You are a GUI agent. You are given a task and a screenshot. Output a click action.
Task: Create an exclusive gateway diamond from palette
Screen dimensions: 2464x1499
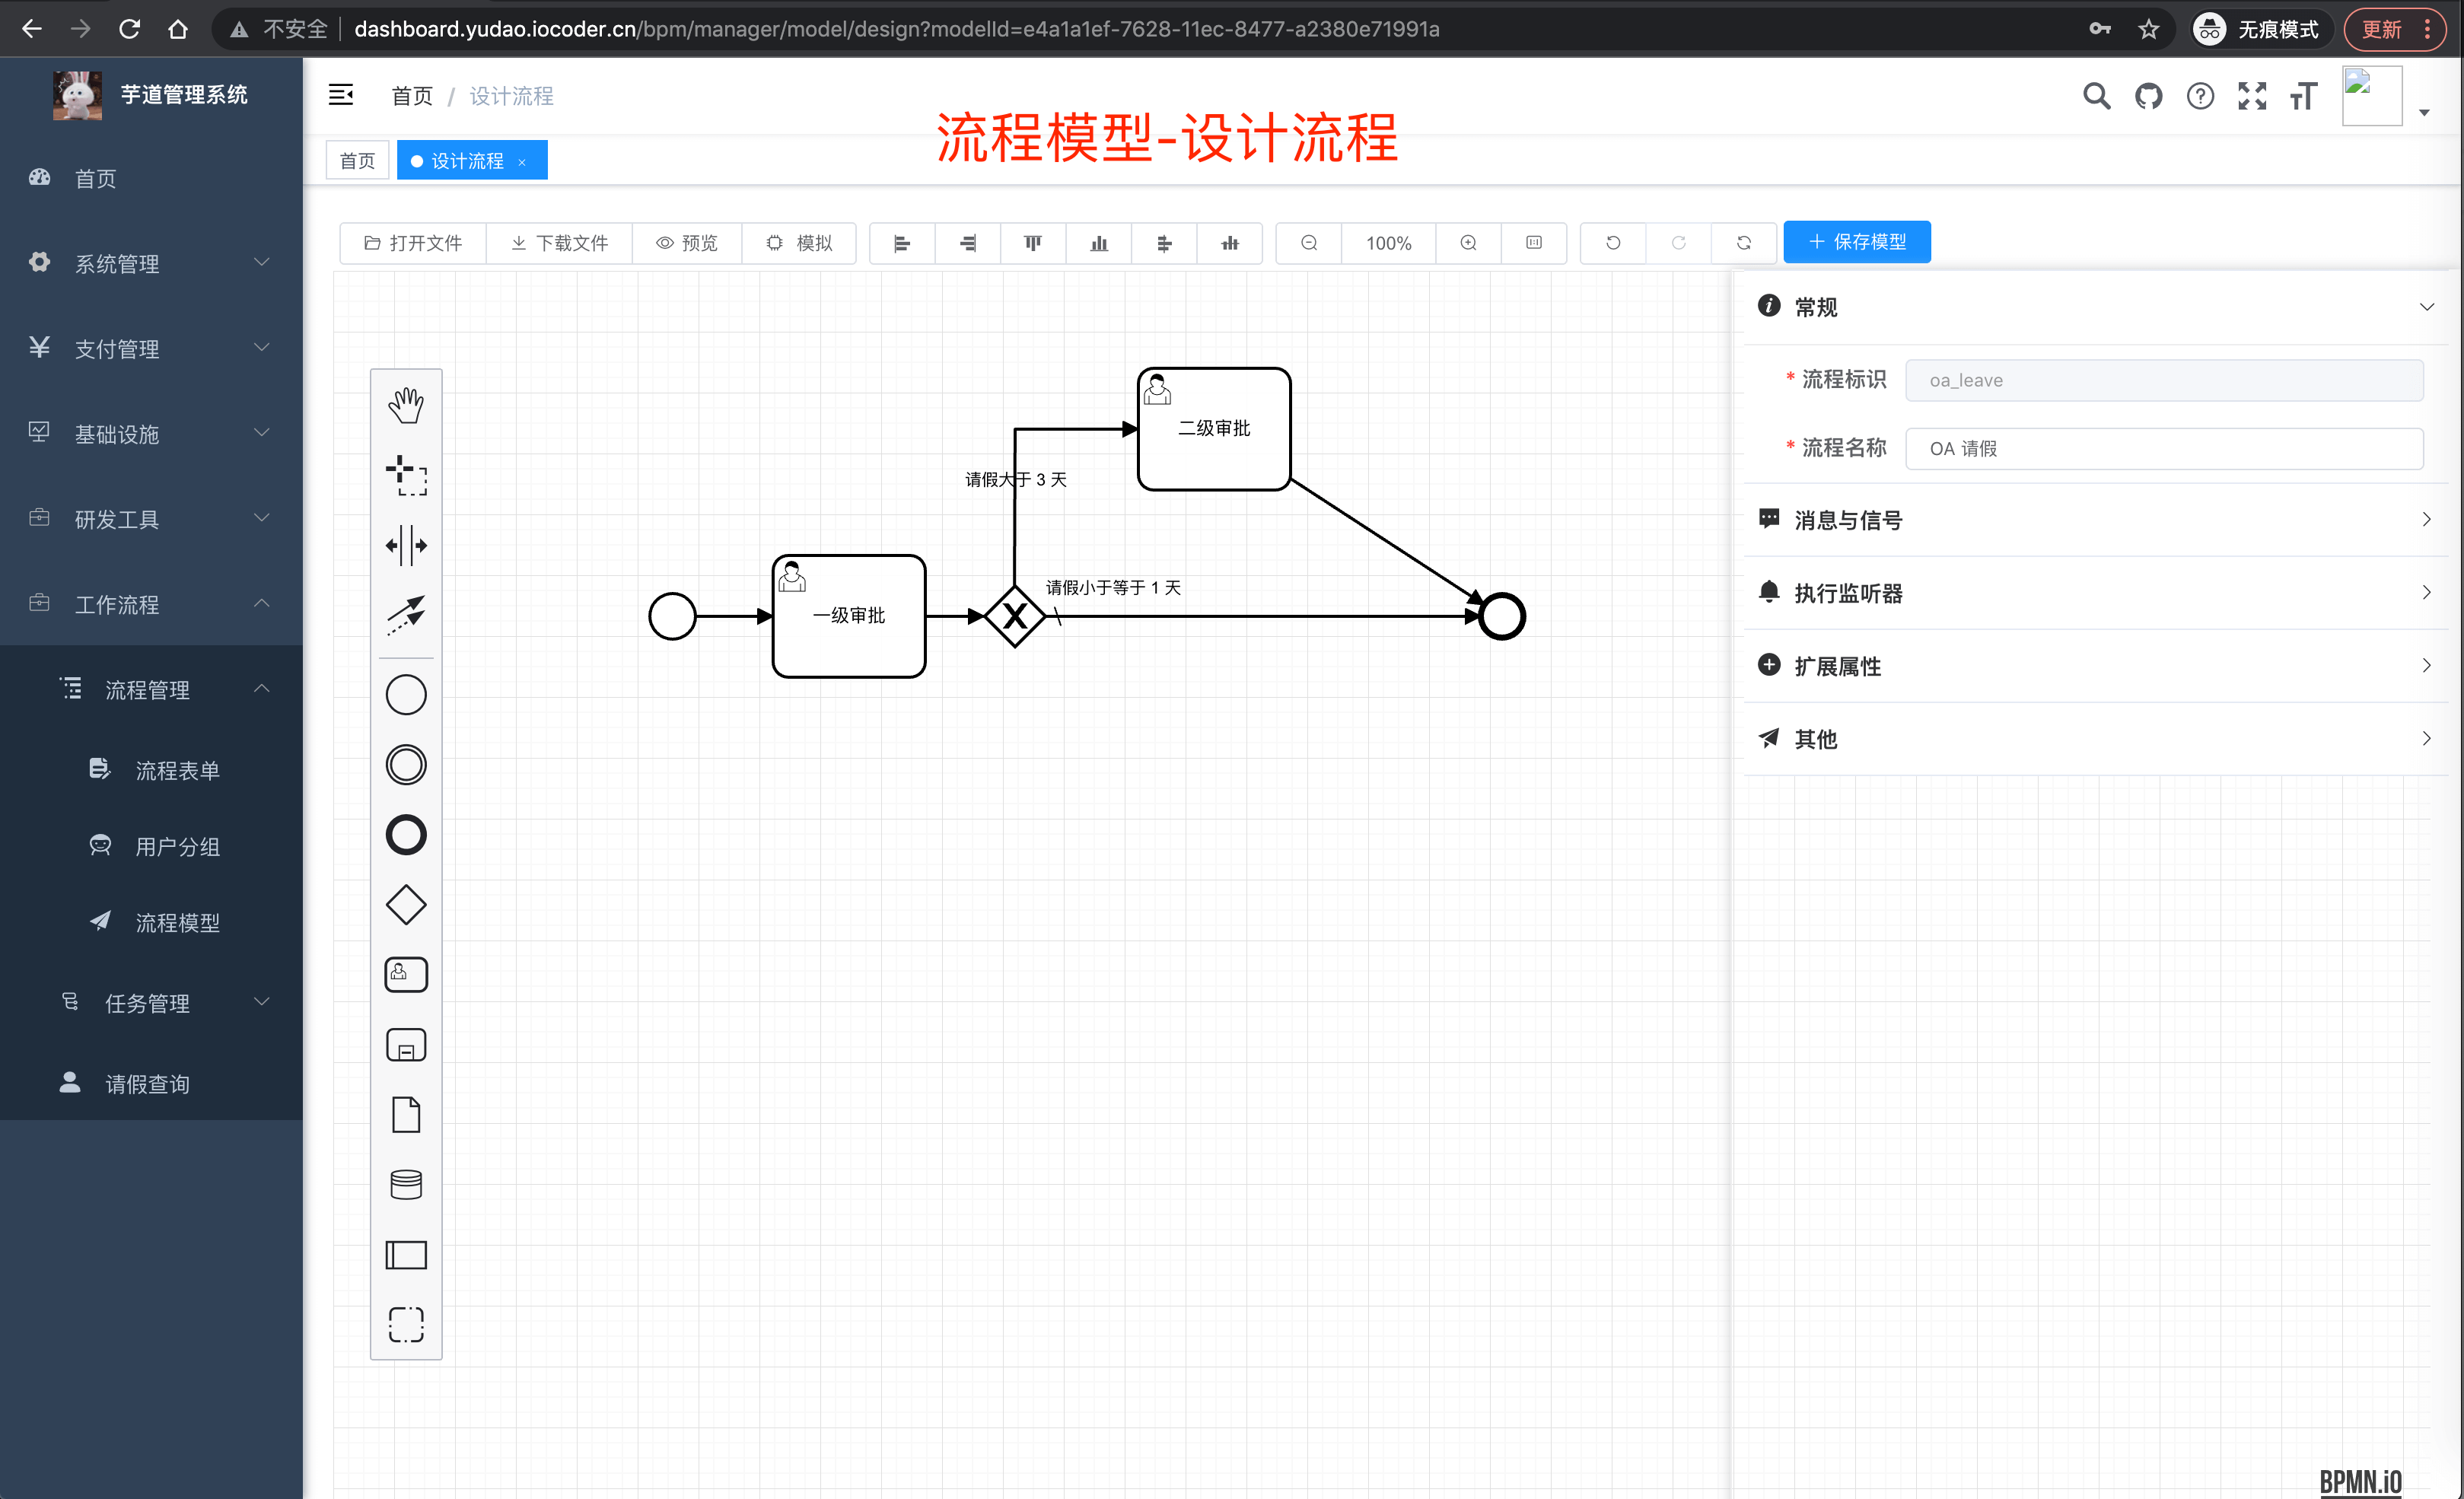[405, 905]
